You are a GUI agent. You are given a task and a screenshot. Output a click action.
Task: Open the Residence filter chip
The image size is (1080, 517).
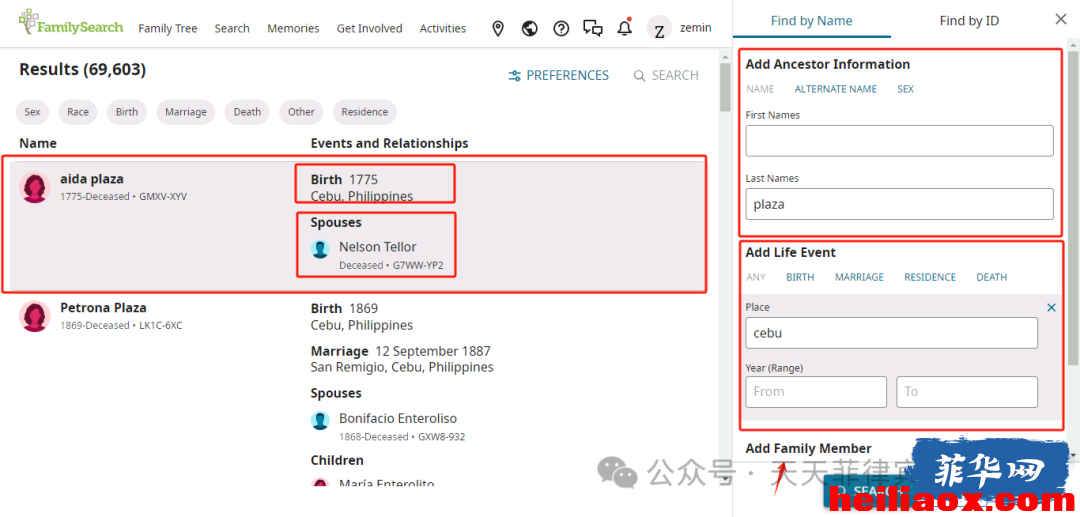[364, 112]
